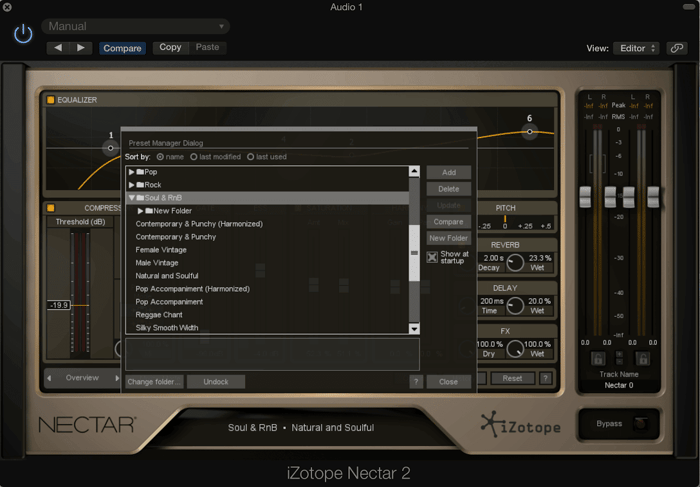This screenshot has width=700, height=487.
Task: Expand the New Folder item
Action: pyautogui.click(x=140, y=211)
